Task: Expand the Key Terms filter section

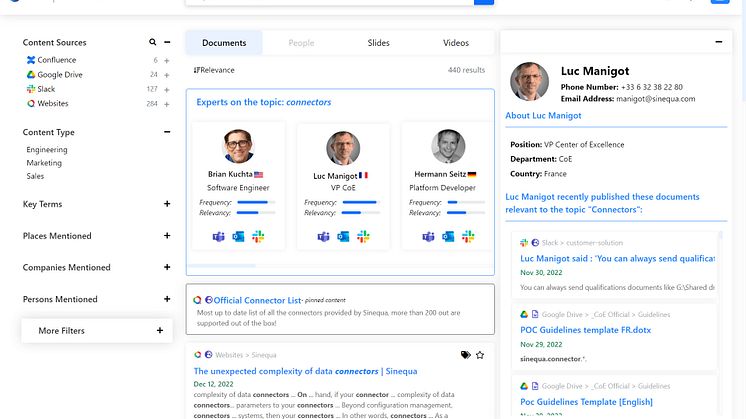Action: pos(167,204)
